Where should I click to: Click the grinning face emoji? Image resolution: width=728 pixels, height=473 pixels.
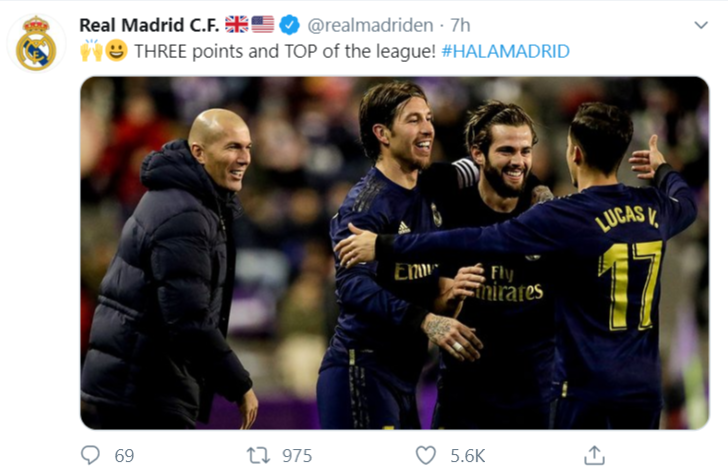117,50
